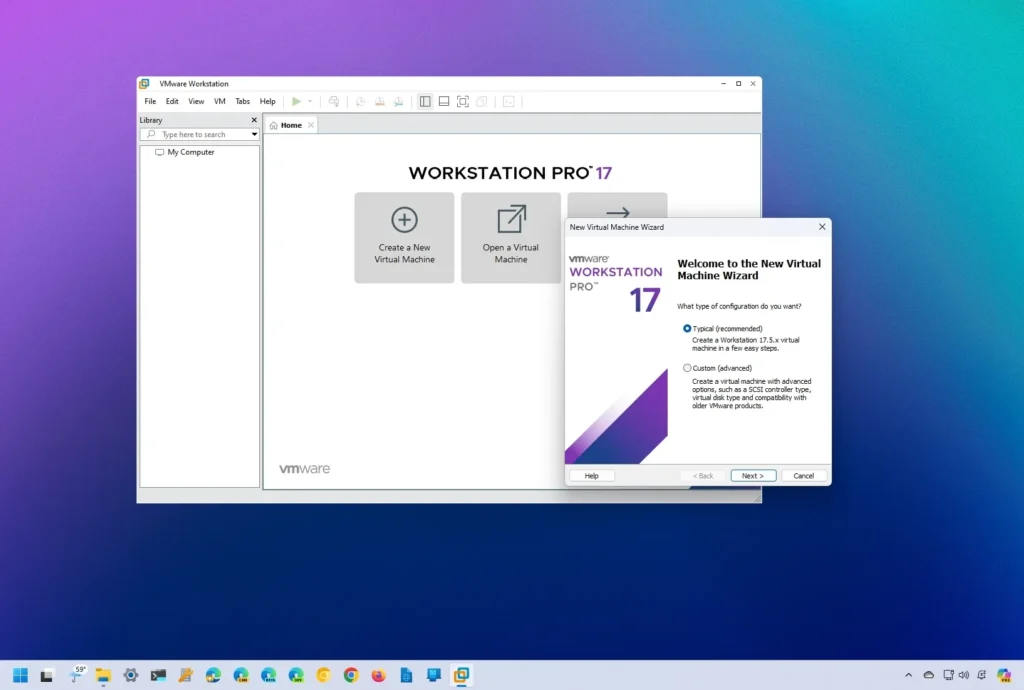
Task: Click the Open a Virtual Machine tile
Action: 511,238
